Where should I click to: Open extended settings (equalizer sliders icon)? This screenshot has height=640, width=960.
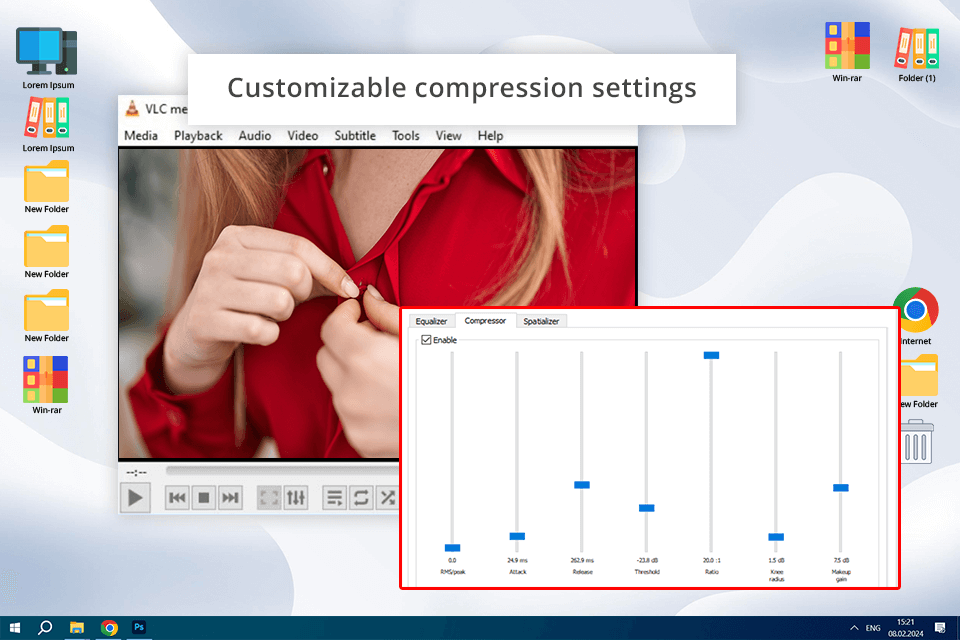tap(296, 498)
